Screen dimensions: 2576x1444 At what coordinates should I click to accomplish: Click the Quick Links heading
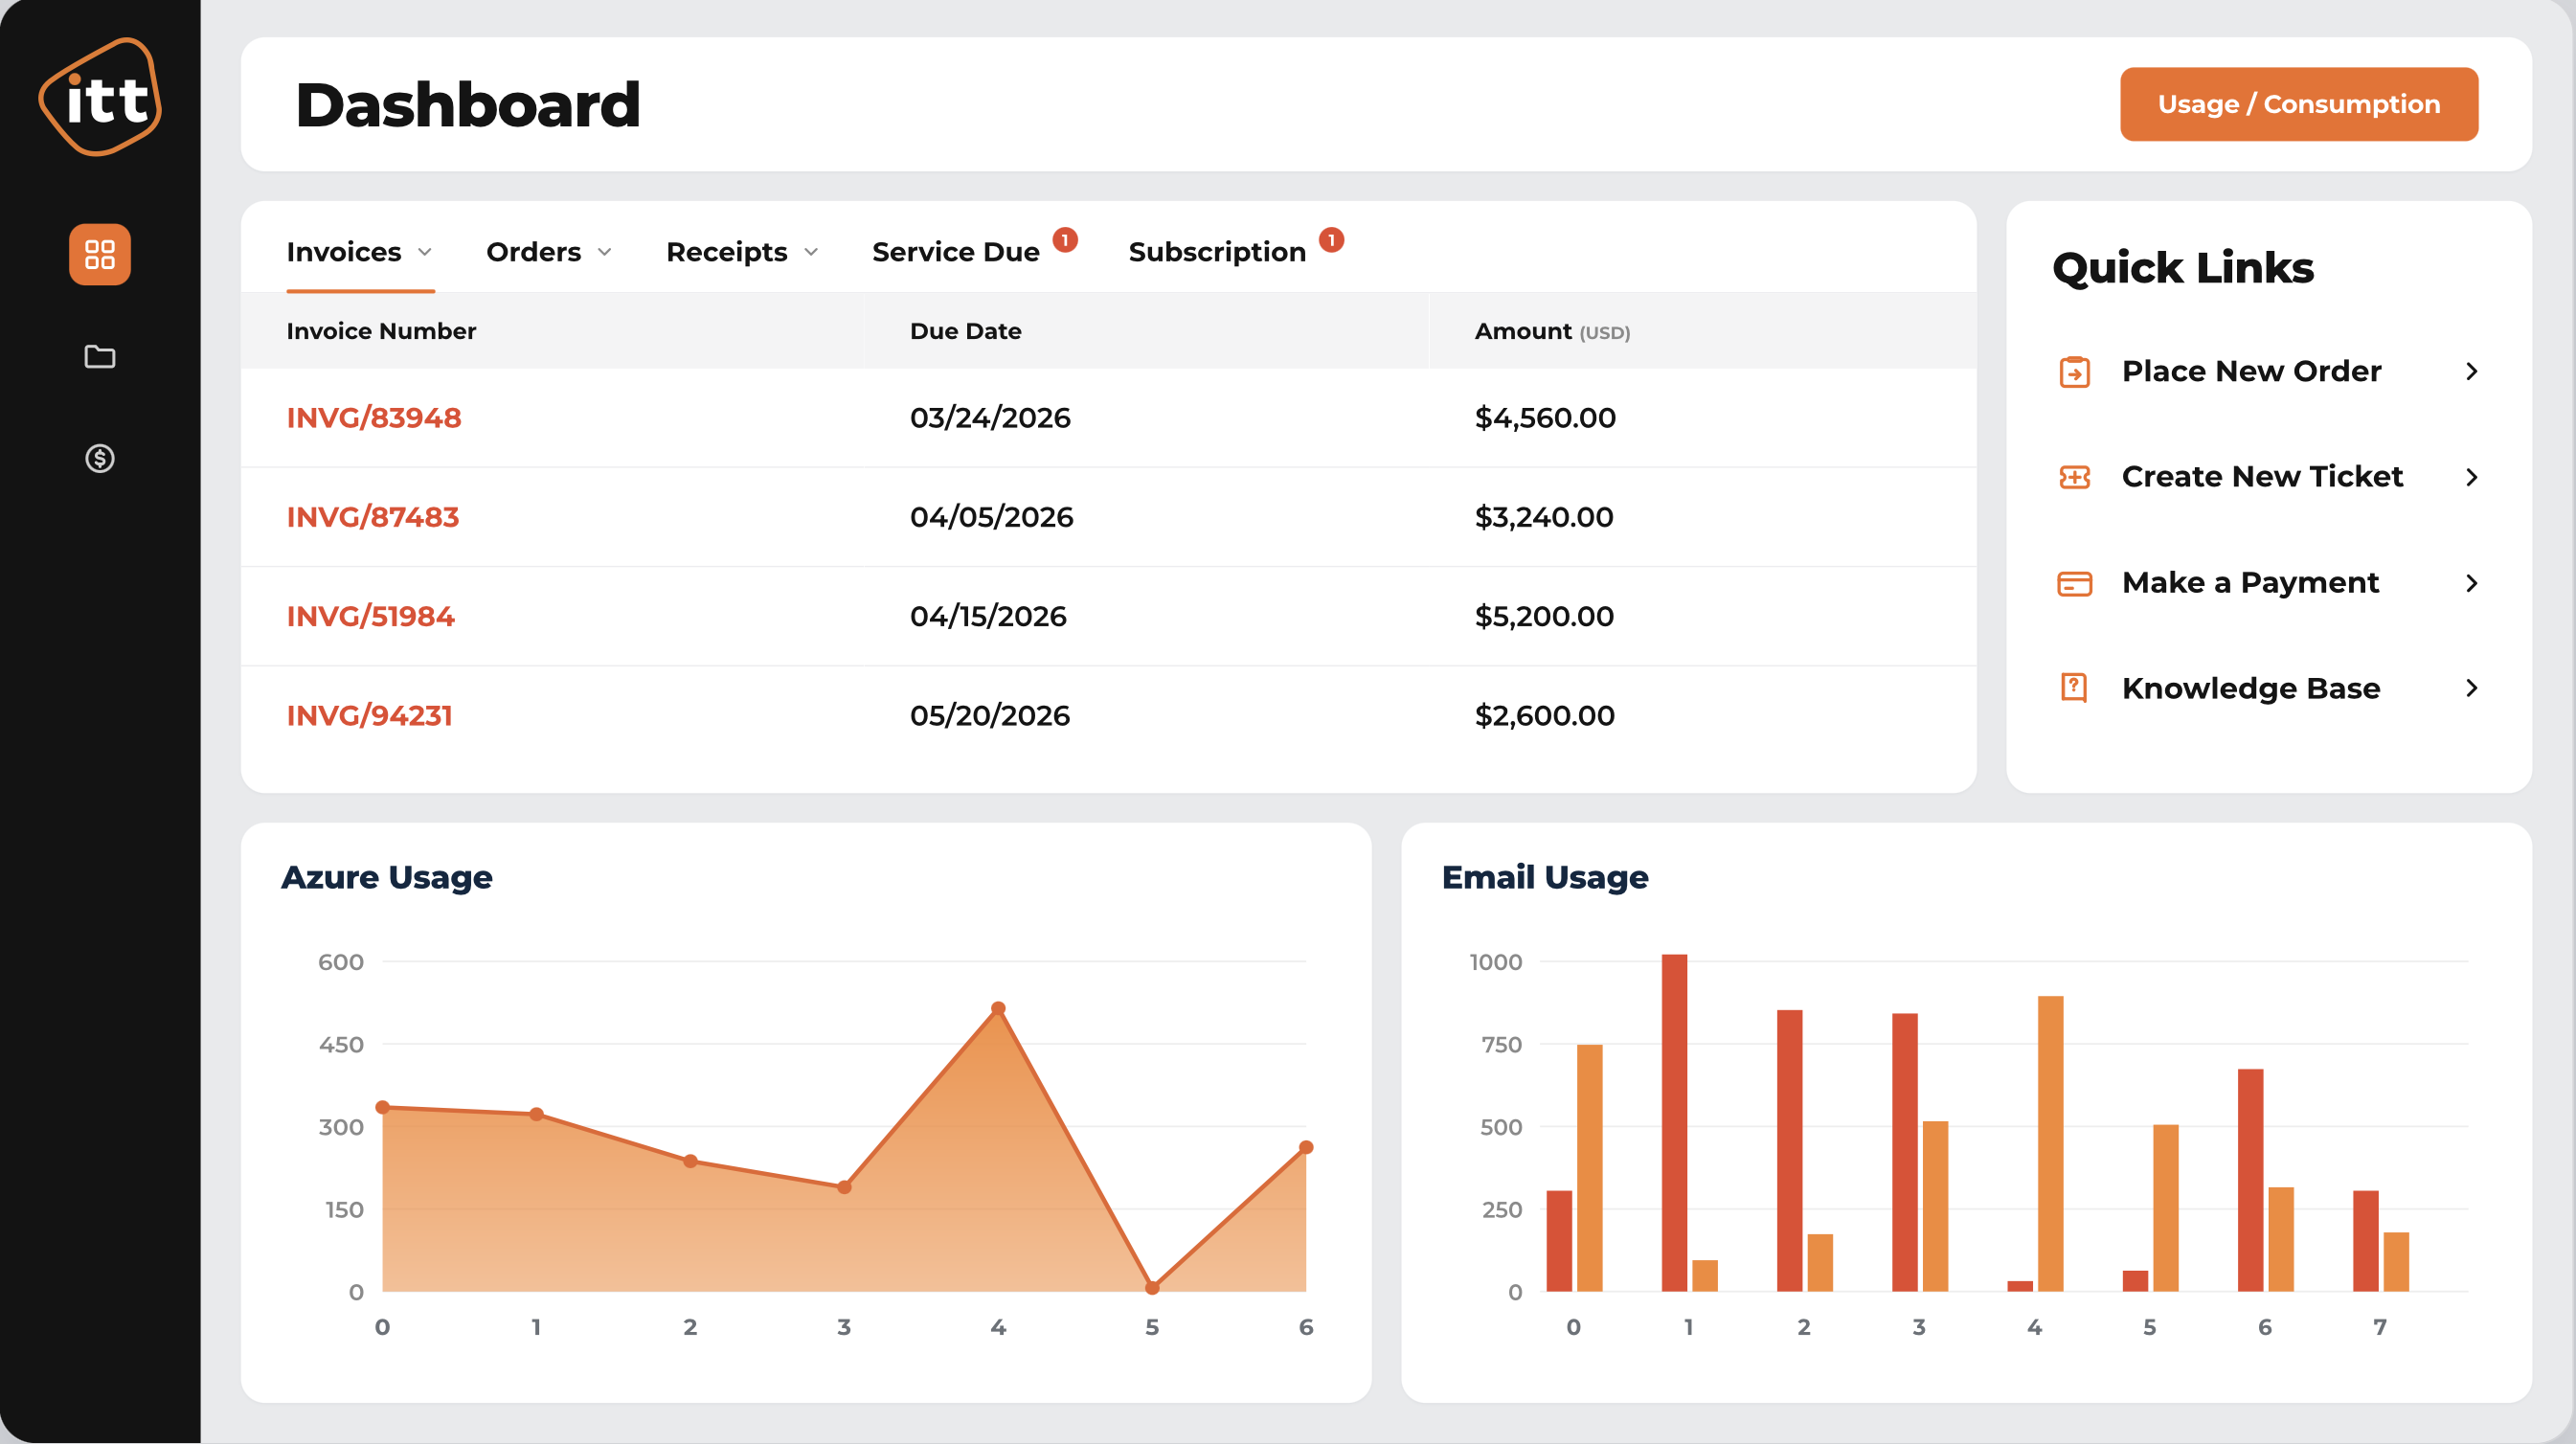point(2183,268)
